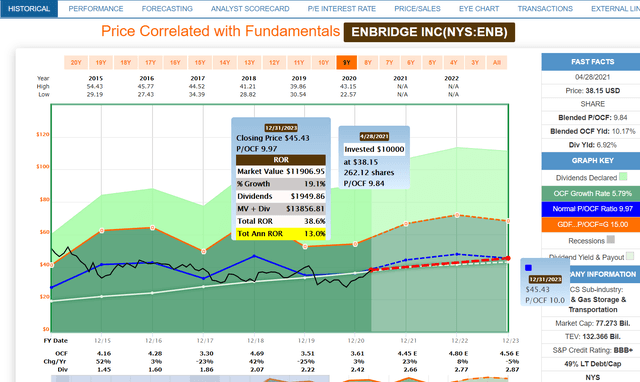Toggle the Normal P/OCF Ratio 9.97 key
This screenshot has height=382, width=640.
(x=592, y=209)
